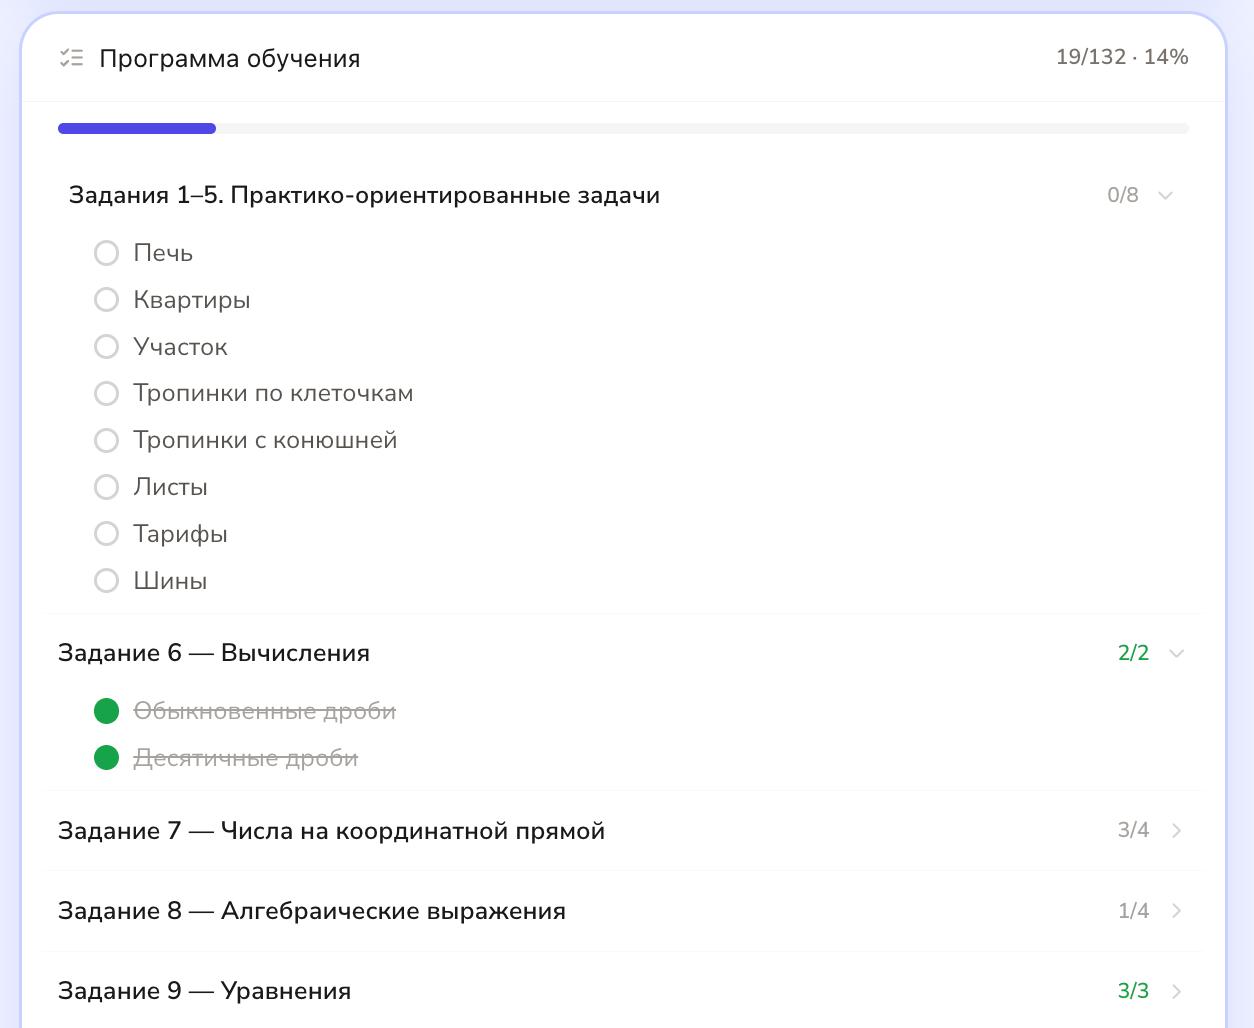The height and width of the screenshot is (1028, 1254).
Task: Open the Листы lesson
Action: tap(171, 487)
